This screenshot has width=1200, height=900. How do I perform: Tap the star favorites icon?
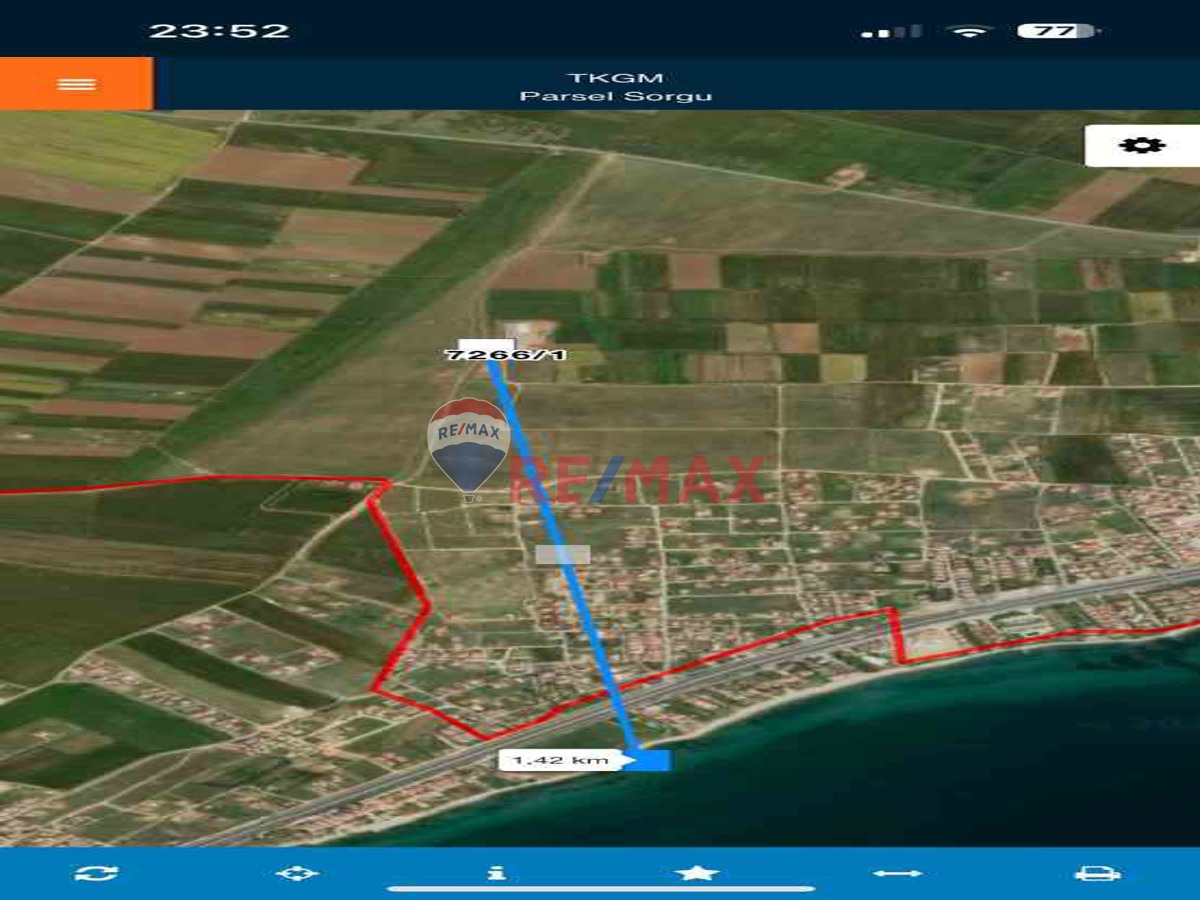coord(697,873)
